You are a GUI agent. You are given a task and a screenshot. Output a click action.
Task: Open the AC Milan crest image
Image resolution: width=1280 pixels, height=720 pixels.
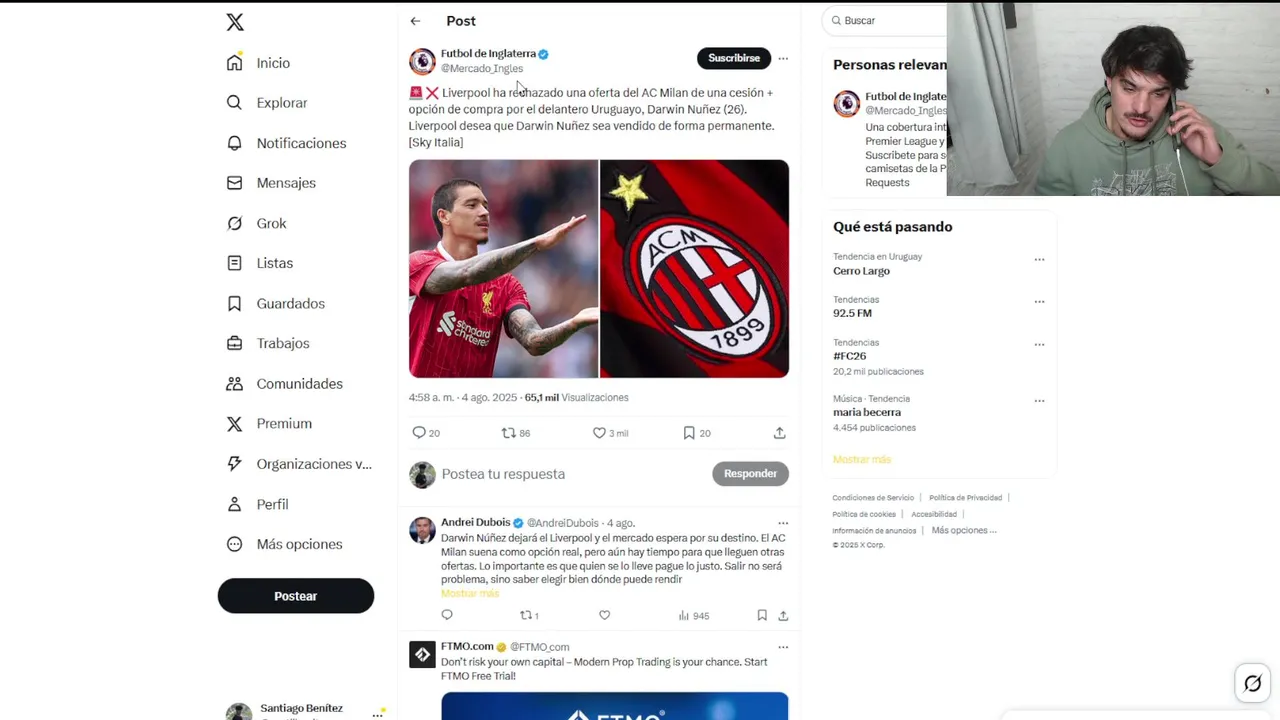point(695,269)
